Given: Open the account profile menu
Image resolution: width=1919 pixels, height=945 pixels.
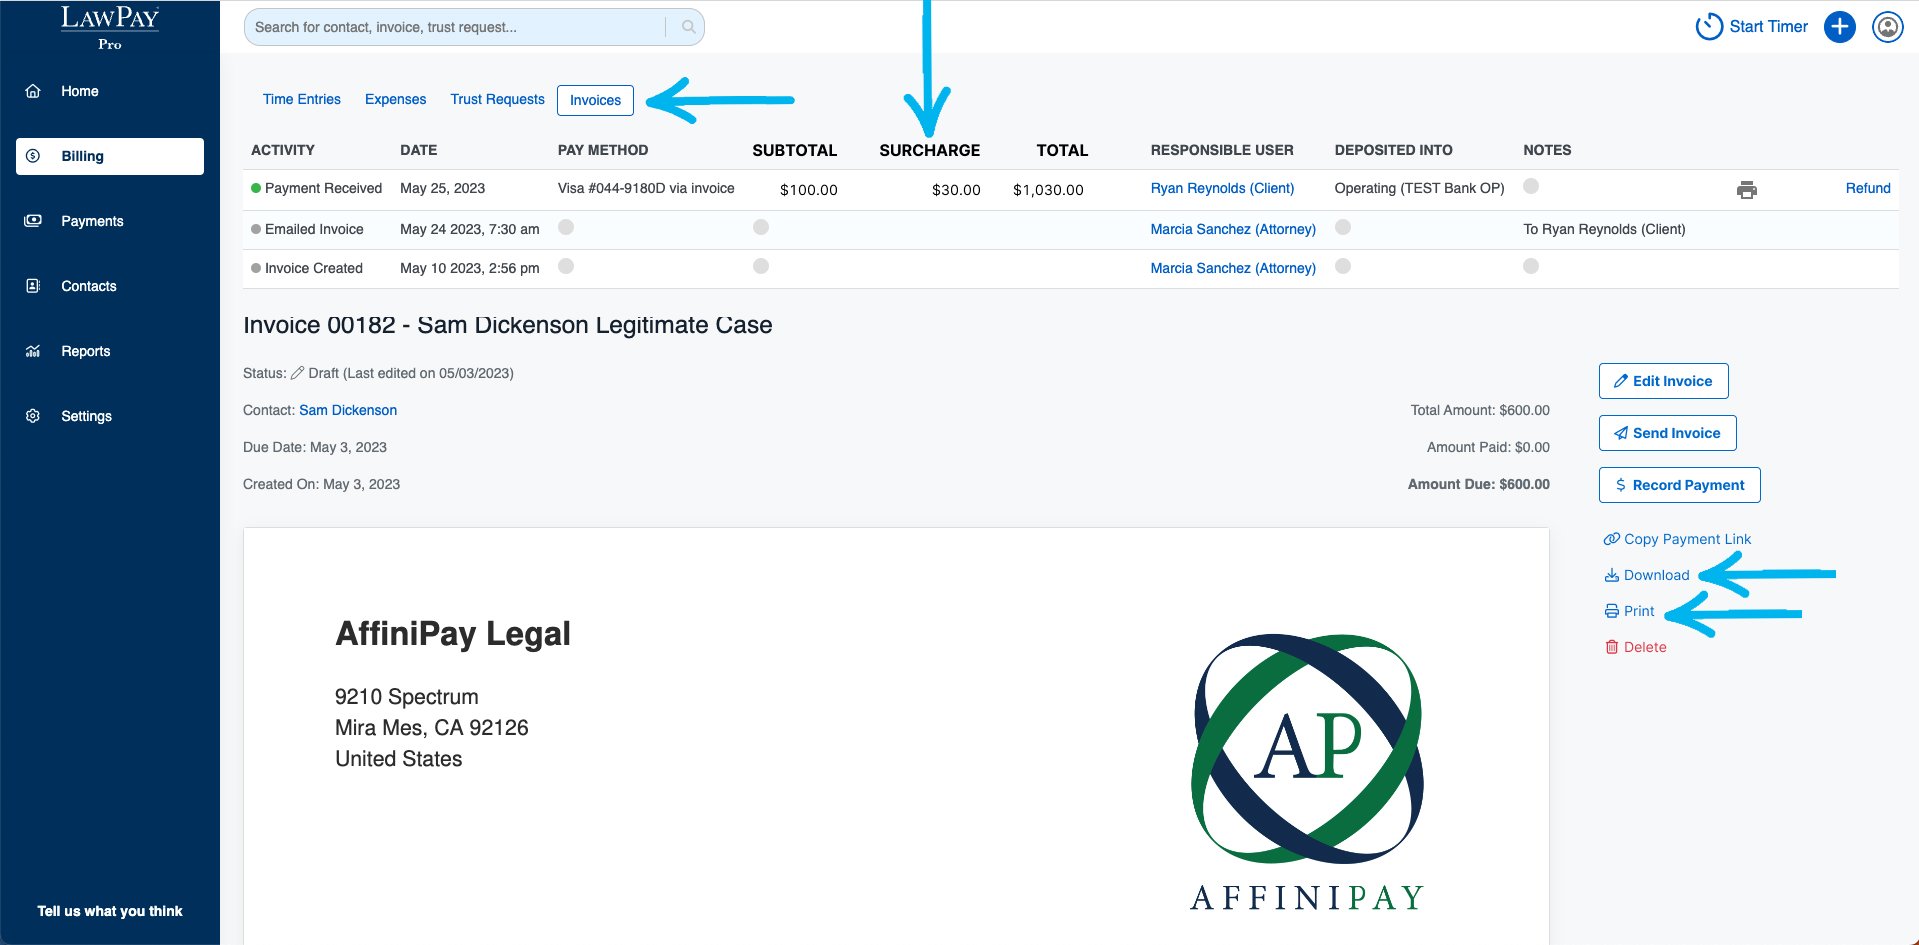Looking at the screenshot, I should [1886, 27].
